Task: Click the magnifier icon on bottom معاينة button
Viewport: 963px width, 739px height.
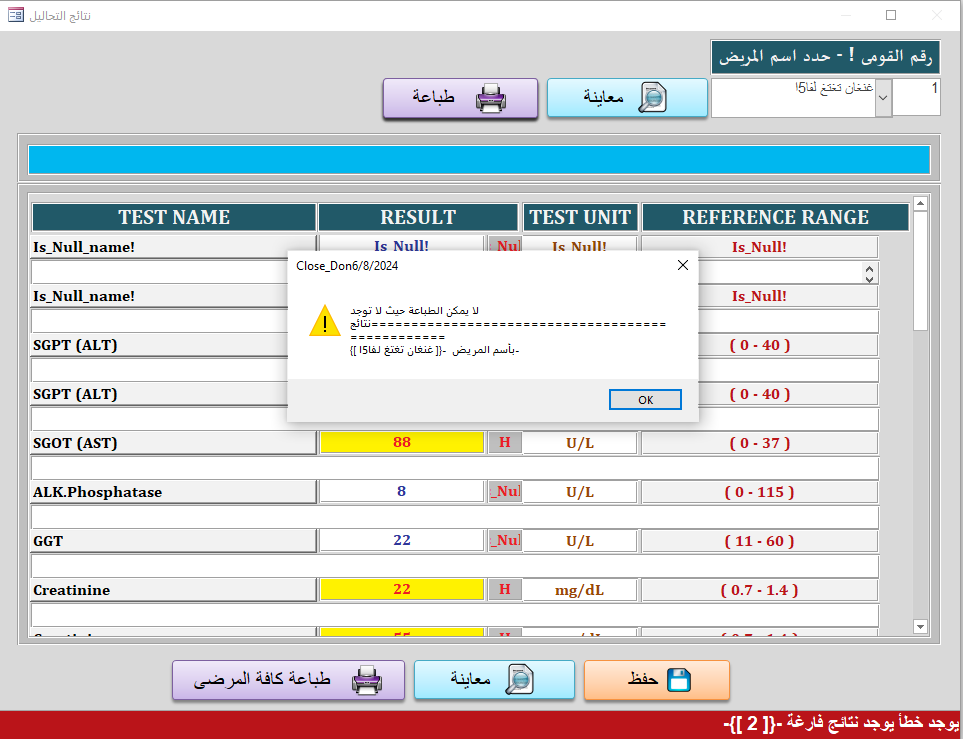Action: (520, 680)
